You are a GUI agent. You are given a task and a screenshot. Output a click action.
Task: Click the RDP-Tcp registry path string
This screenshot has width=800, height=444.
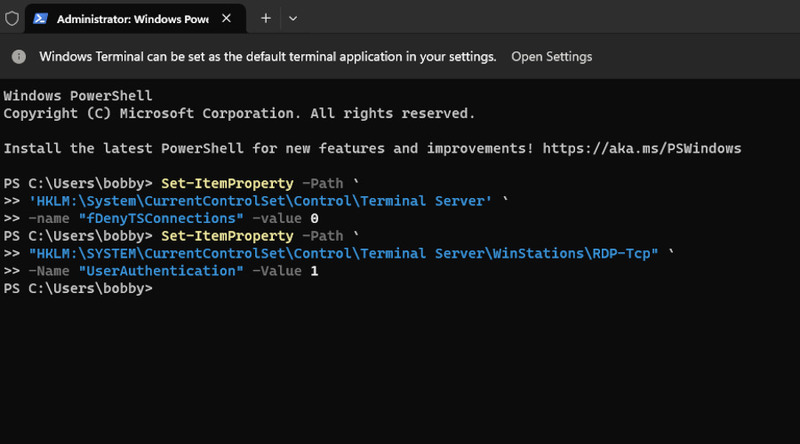click(x=344, y=254)
